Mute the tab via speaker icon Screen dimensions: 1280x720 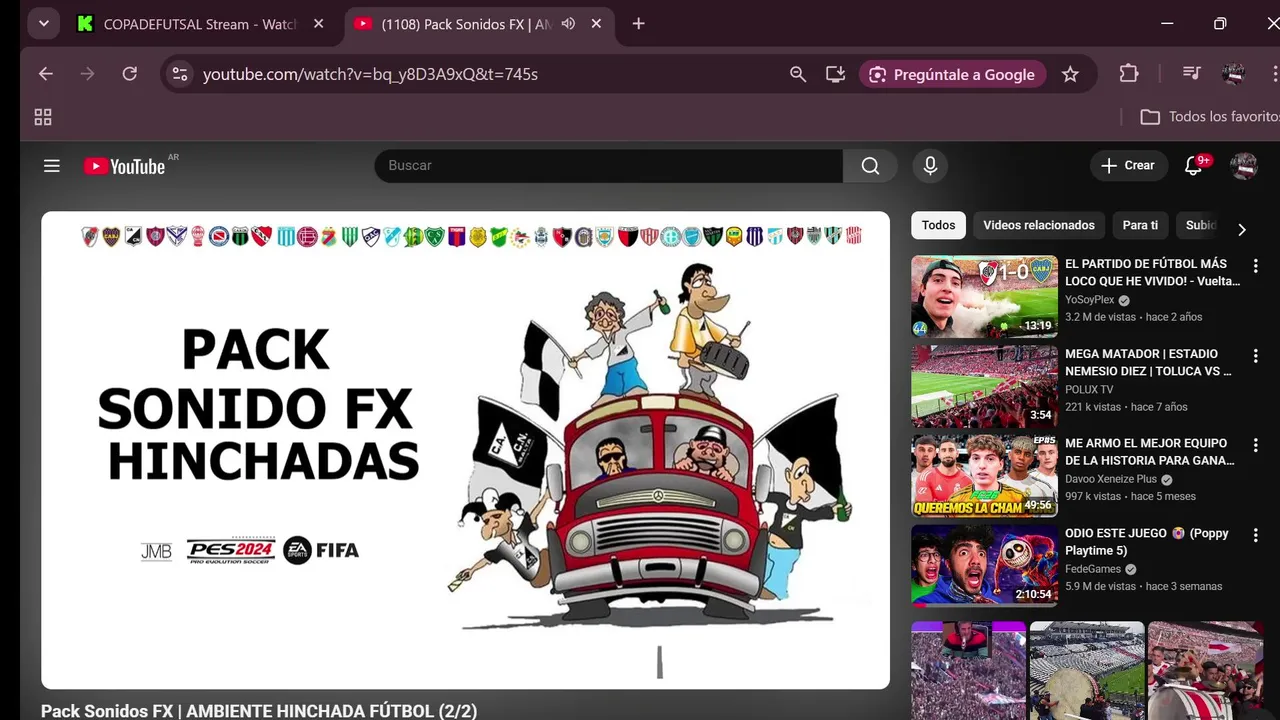[x=568, y=24]
